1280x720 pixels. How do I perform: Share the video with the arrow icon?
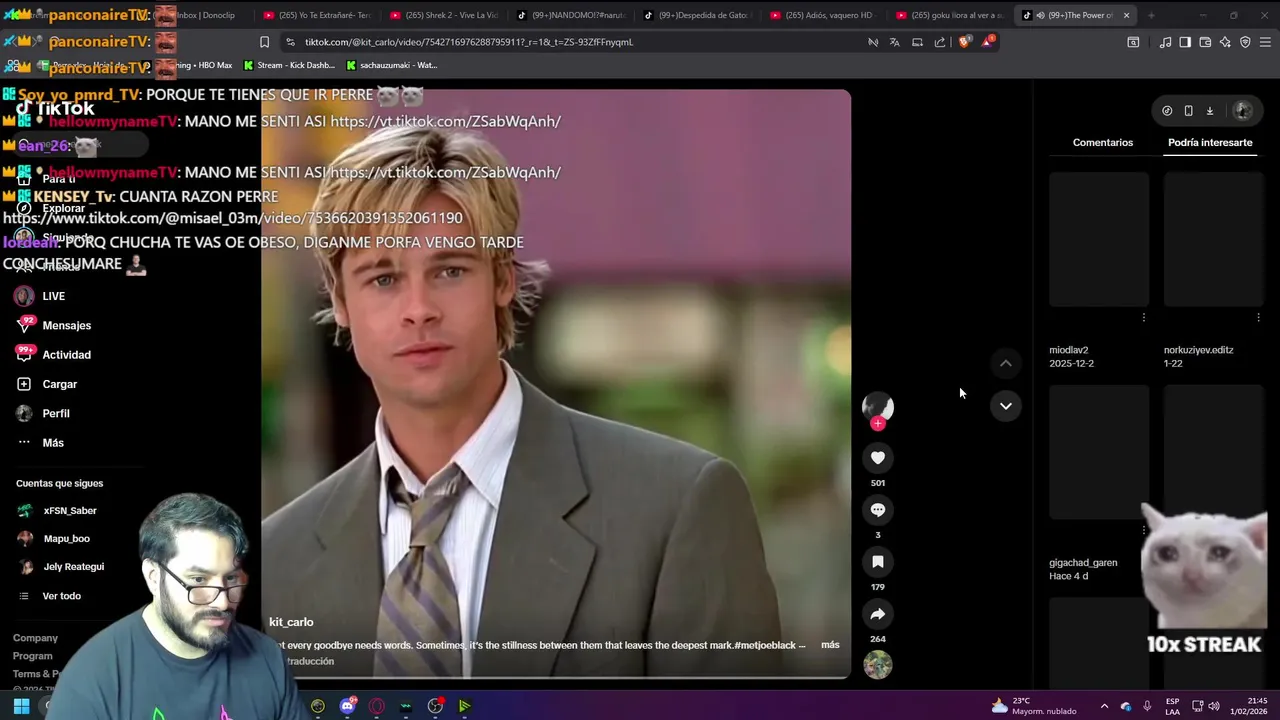[x=877, y=614]
